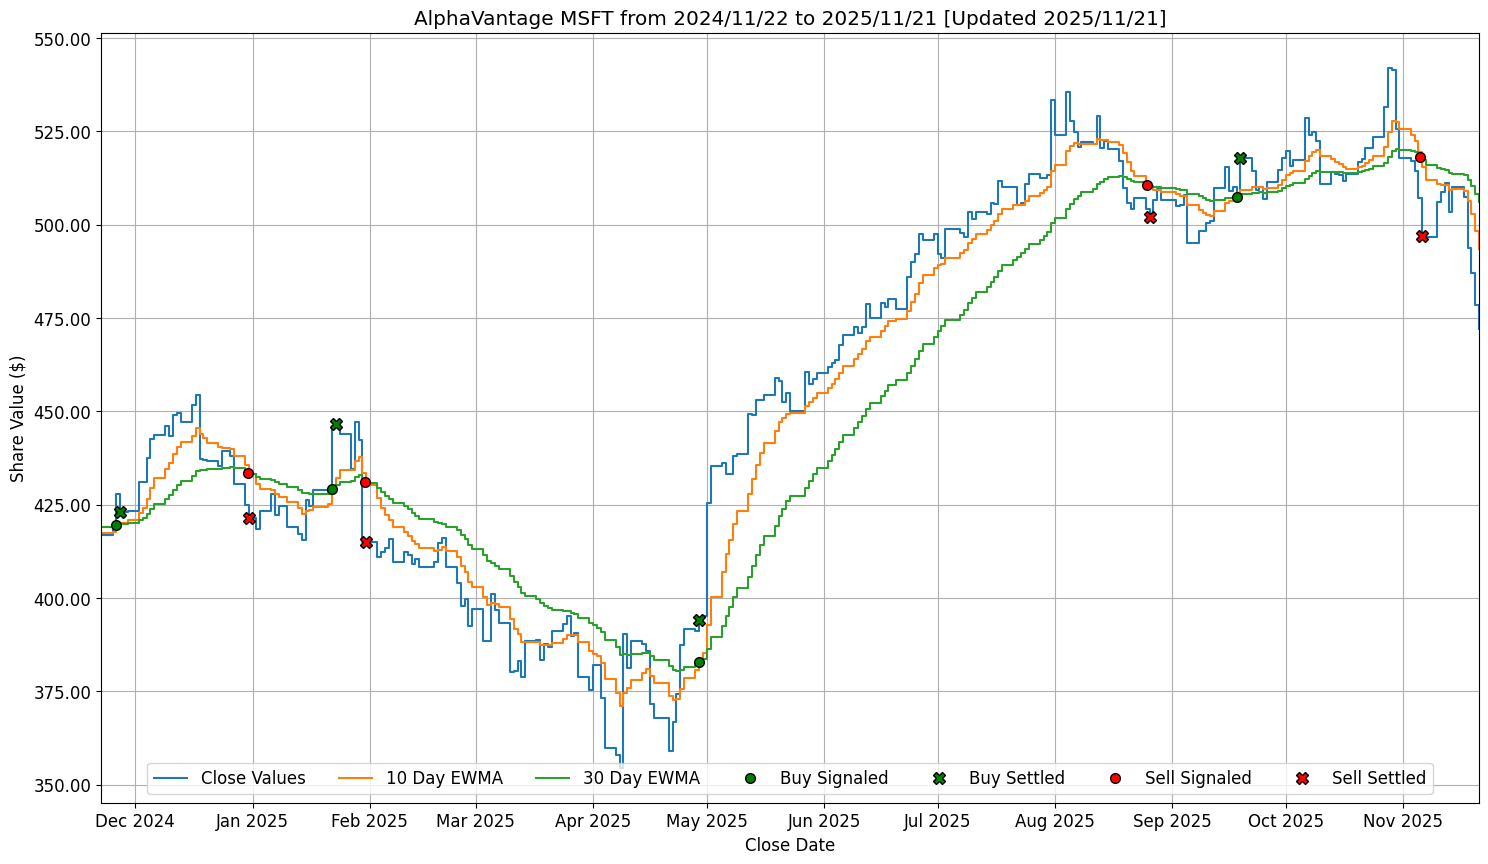Click the buy settled X in mid-September 2025
Screen dimensions: 1488x864
point(1240,158)
